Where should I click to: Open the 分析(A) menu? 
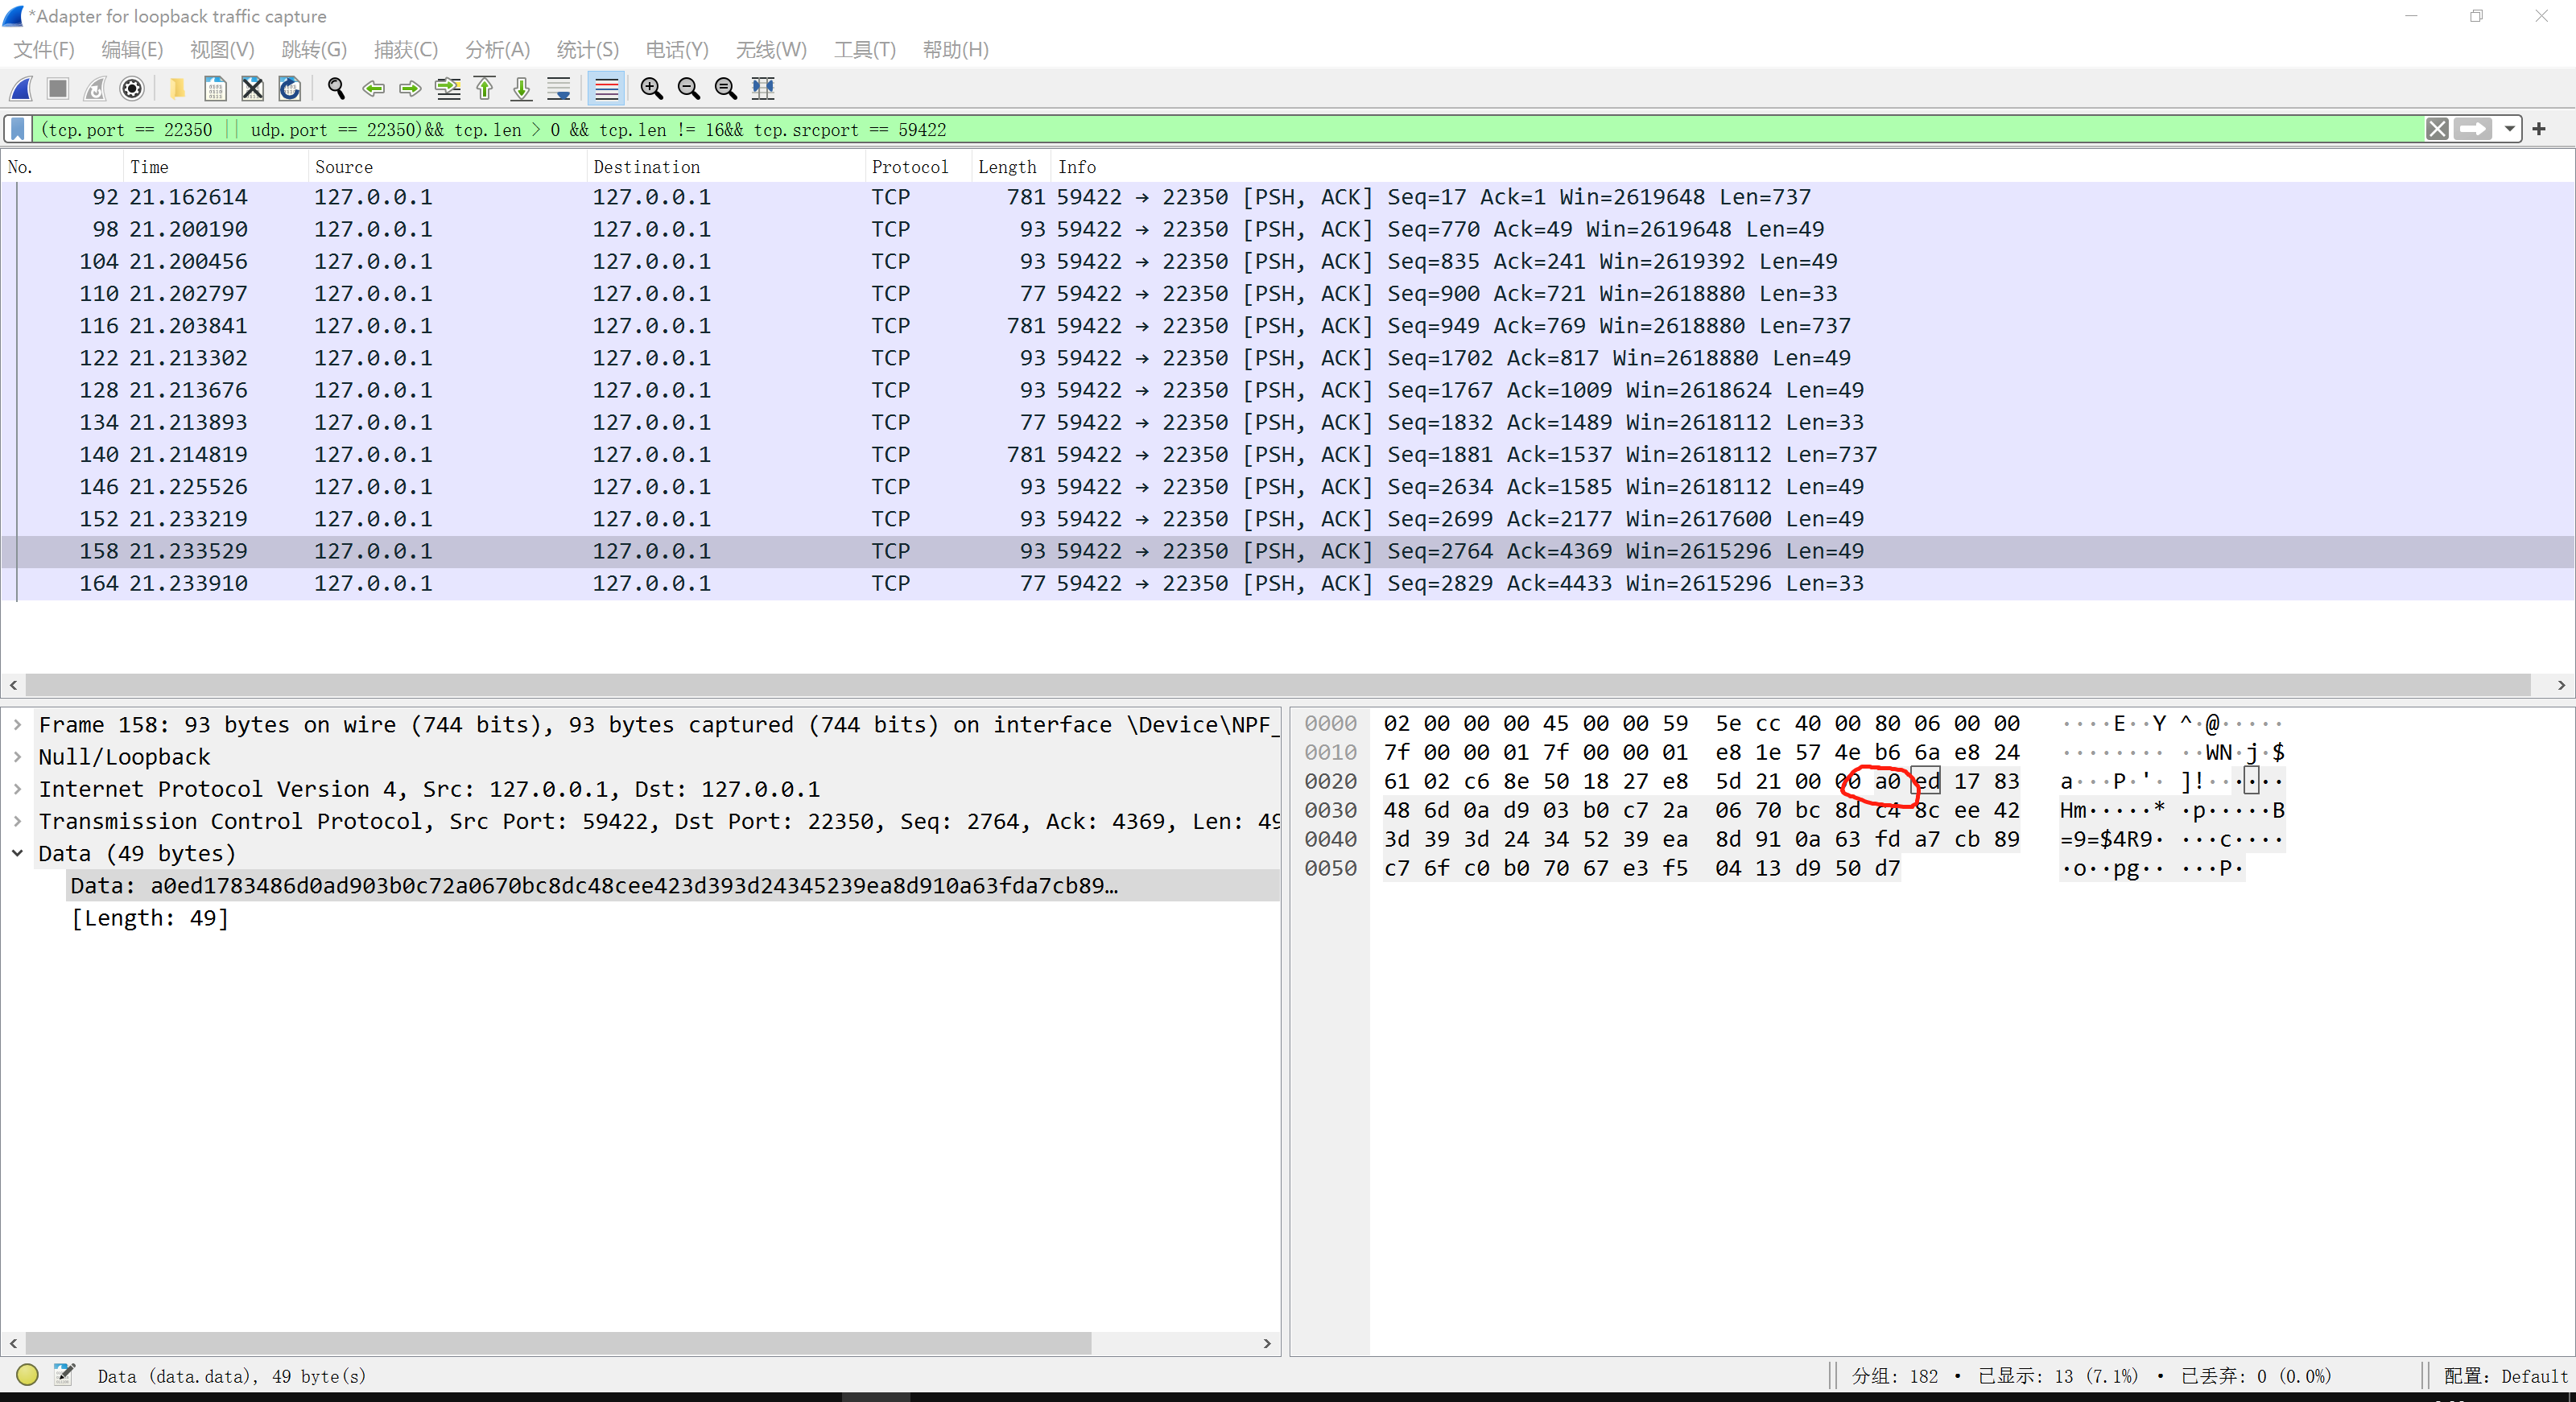click(497, 50)
